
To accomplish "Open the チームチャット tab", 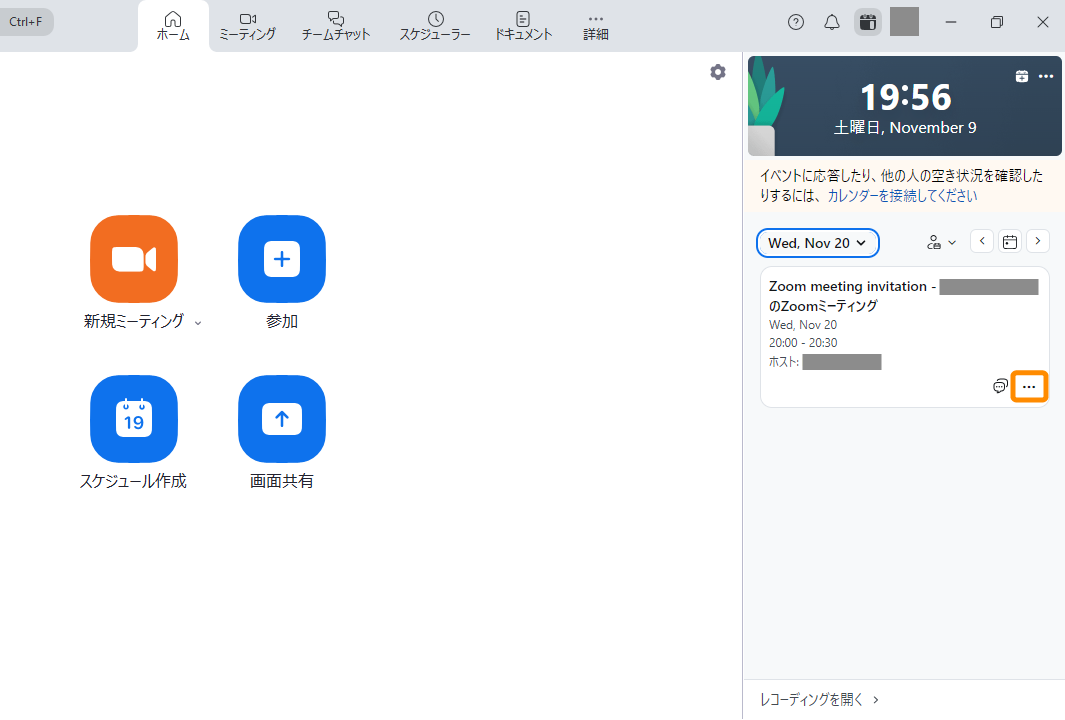I will (336, 26).
